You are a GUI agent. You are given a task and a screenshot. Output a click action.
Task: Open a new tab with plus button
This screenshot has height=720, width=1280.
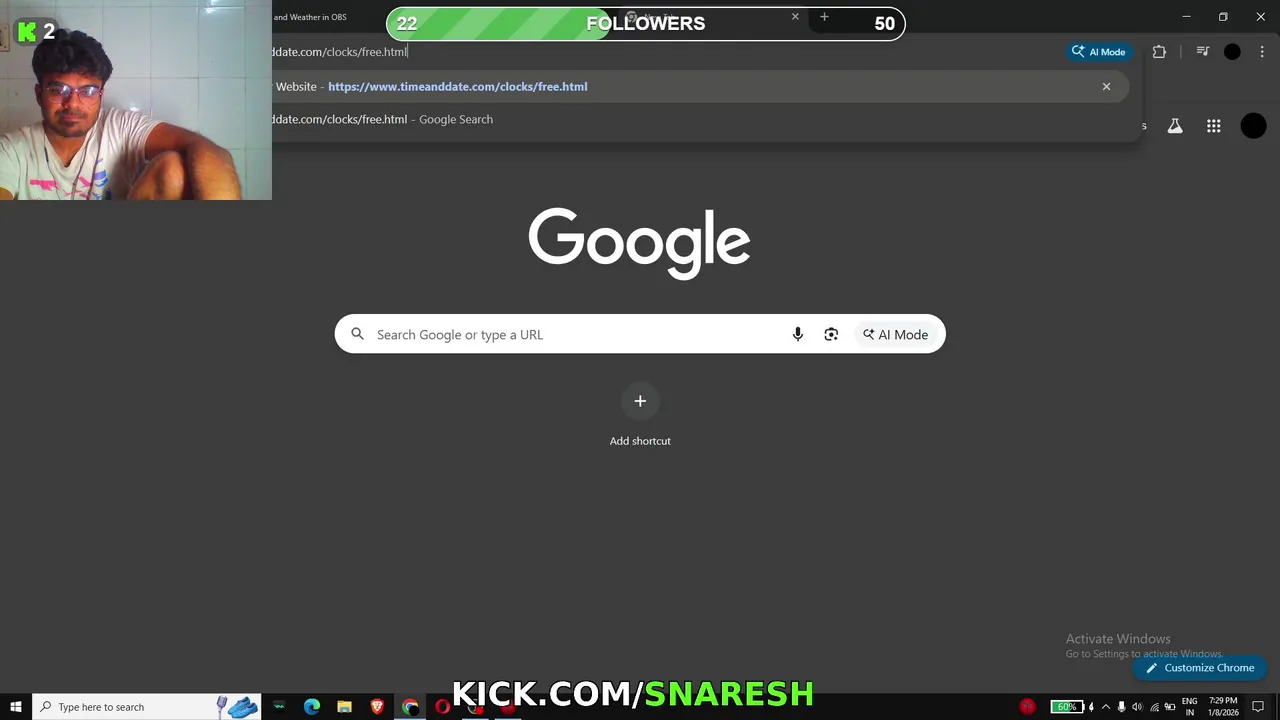824,17
